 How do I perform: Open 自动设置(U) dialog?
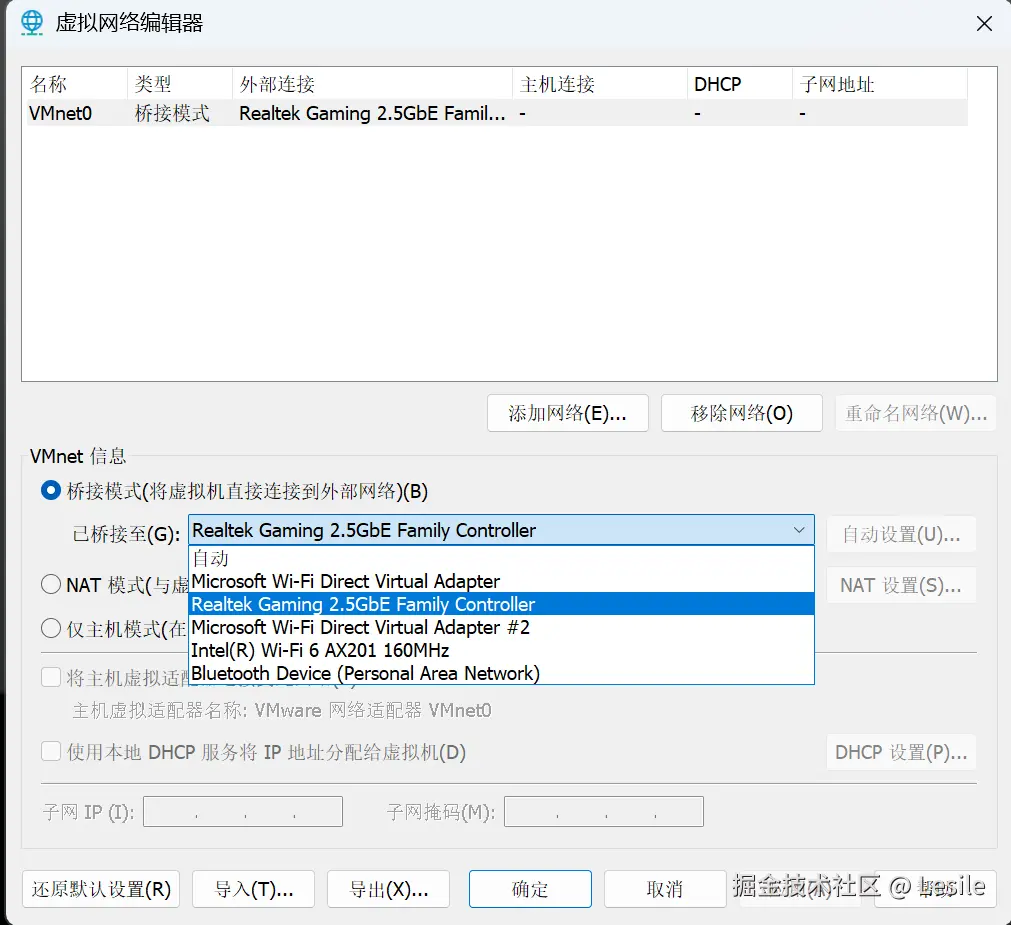pyautogui.click(x=901, y=533)
